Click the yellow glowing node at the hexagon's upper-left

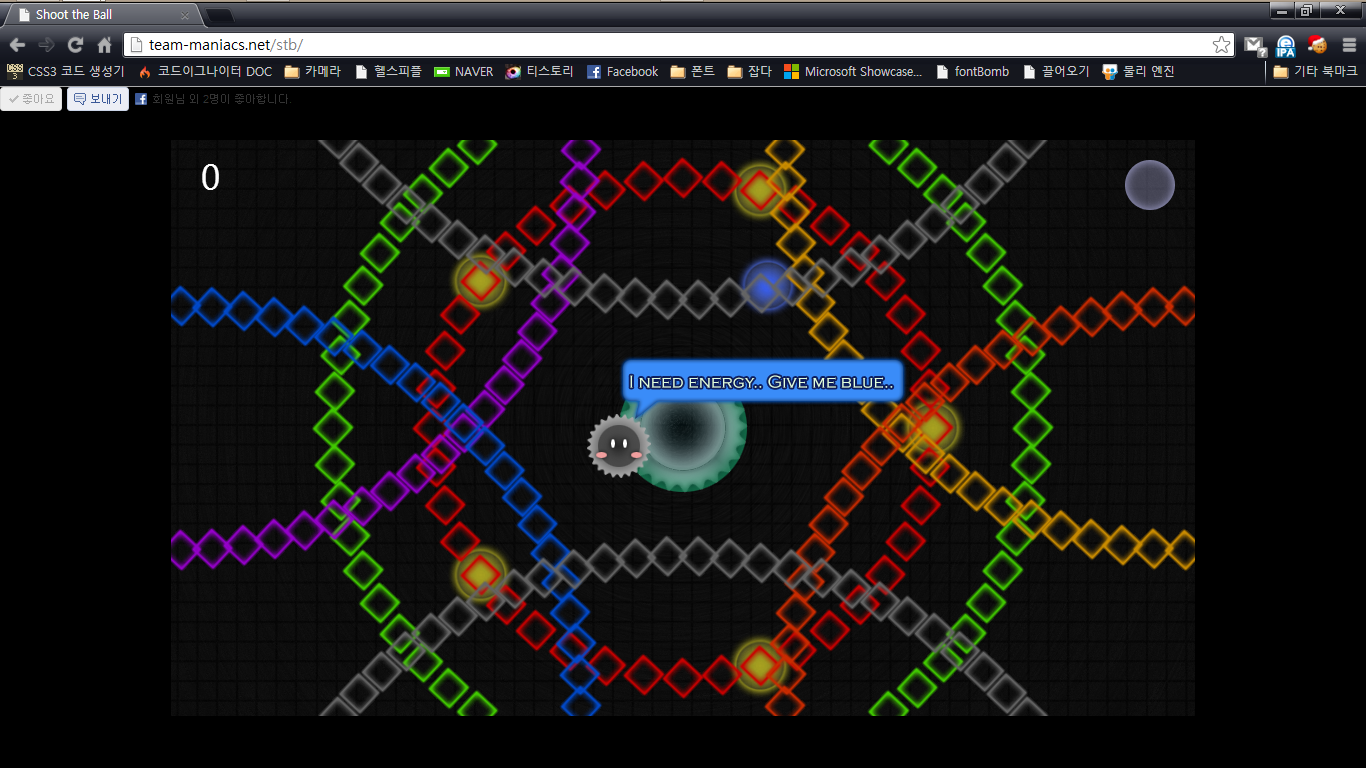coord(481,282)
